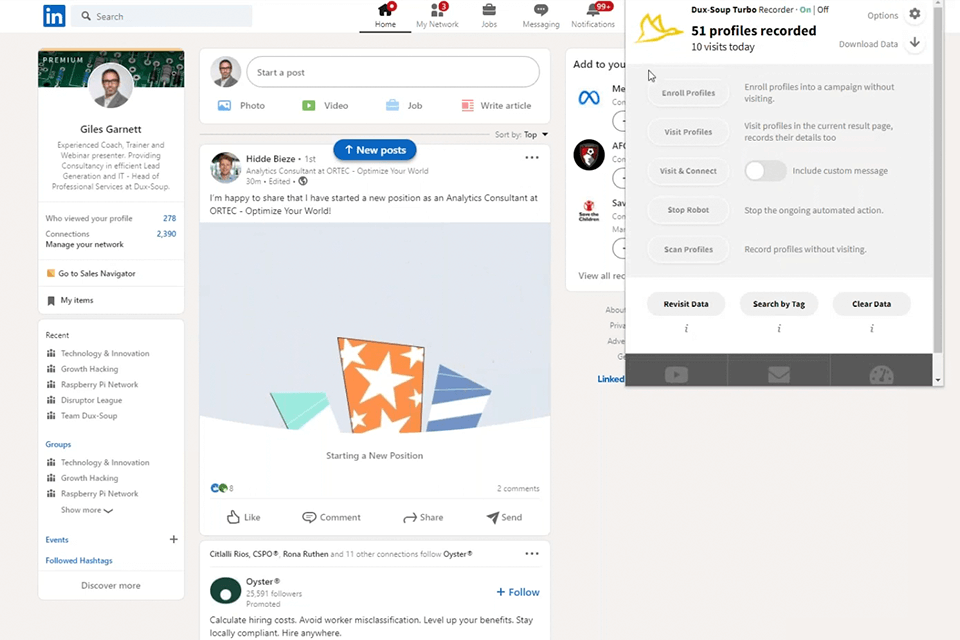The width and height of the screenshot is (960, 640).
Task: Toggle the Include custom message switch
Action: [765, 170]
